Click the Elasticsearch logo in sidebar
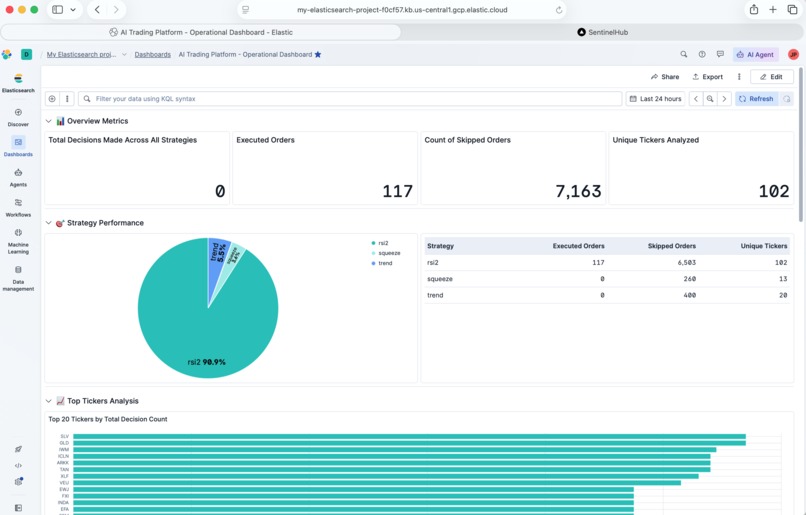 18,79
